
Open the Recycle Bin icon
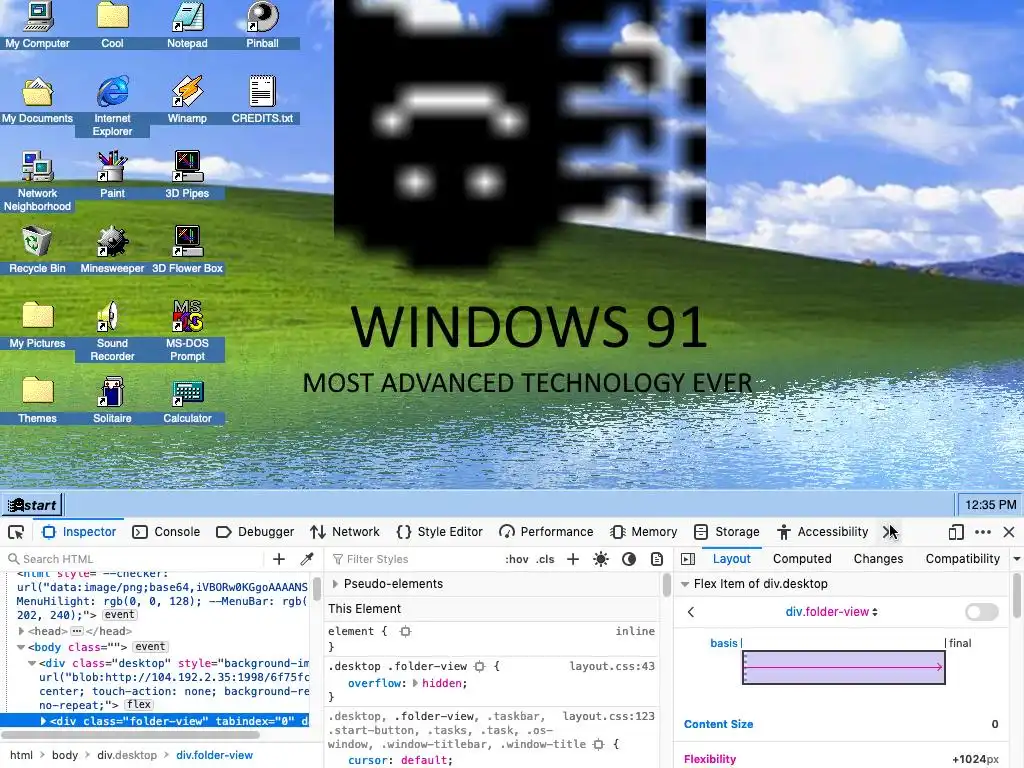click(x=37, y=249)
